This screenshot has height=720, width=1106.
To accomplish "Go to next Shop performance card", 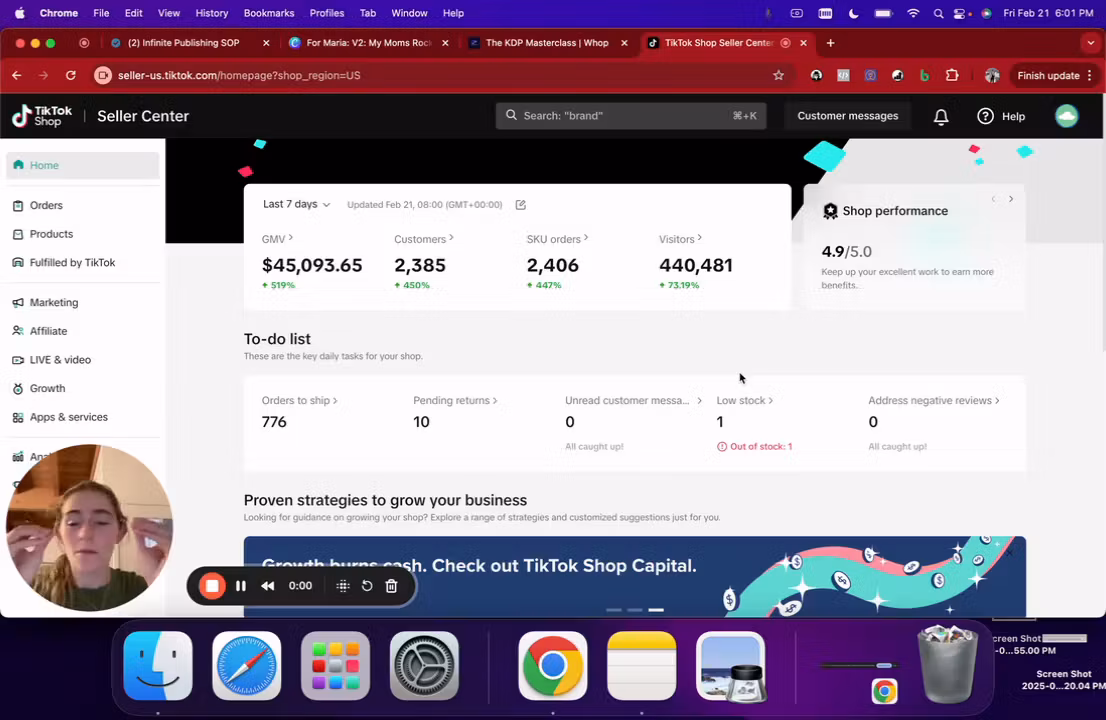I will click(x=1011, y=199).
